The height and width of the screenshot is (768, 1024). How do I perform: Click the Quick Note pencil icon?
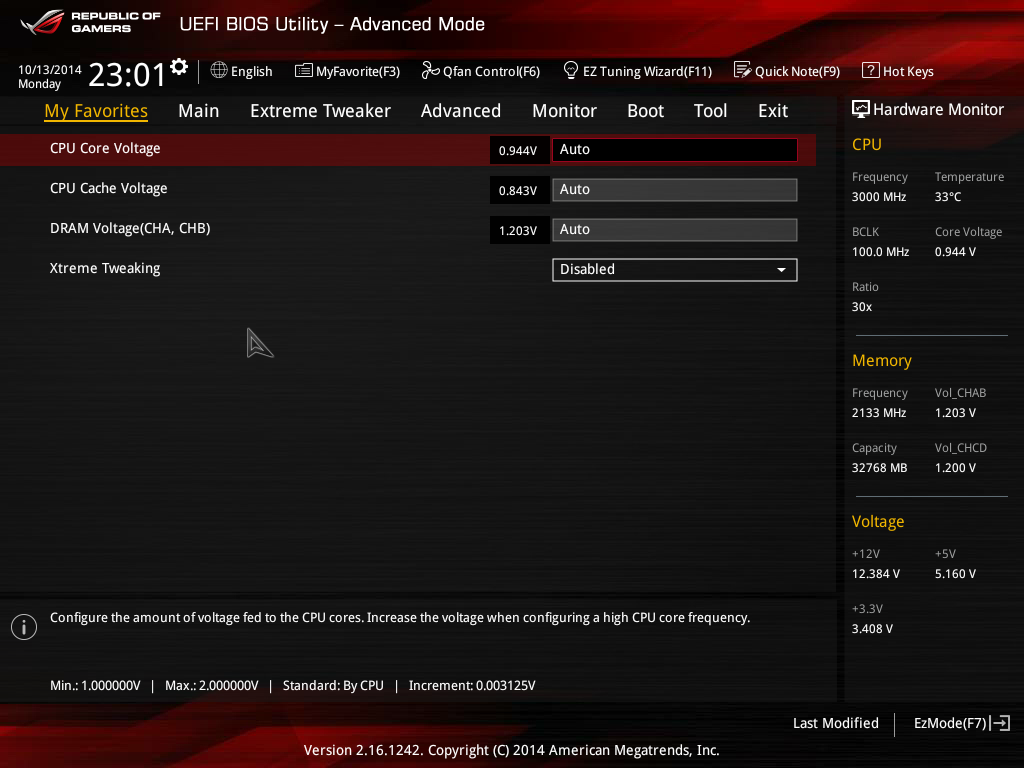[743, 70]
